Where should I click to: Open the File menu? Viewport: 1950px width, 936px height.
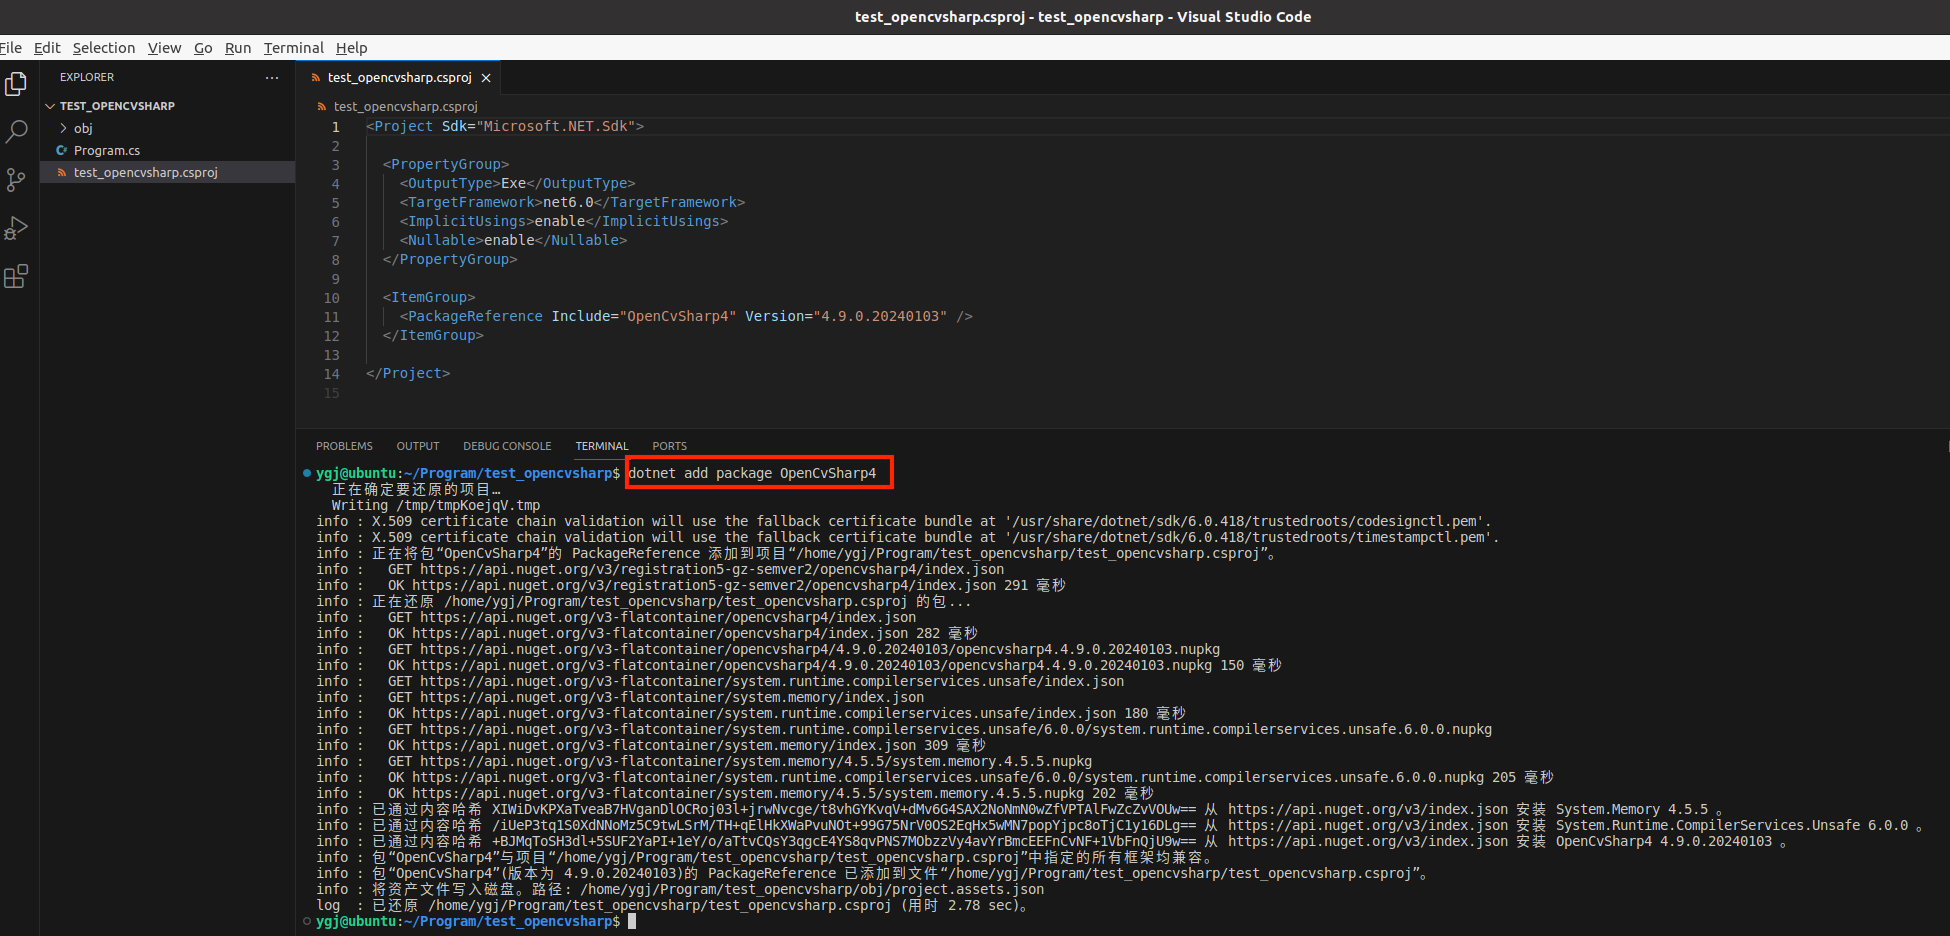click(11, 48)
